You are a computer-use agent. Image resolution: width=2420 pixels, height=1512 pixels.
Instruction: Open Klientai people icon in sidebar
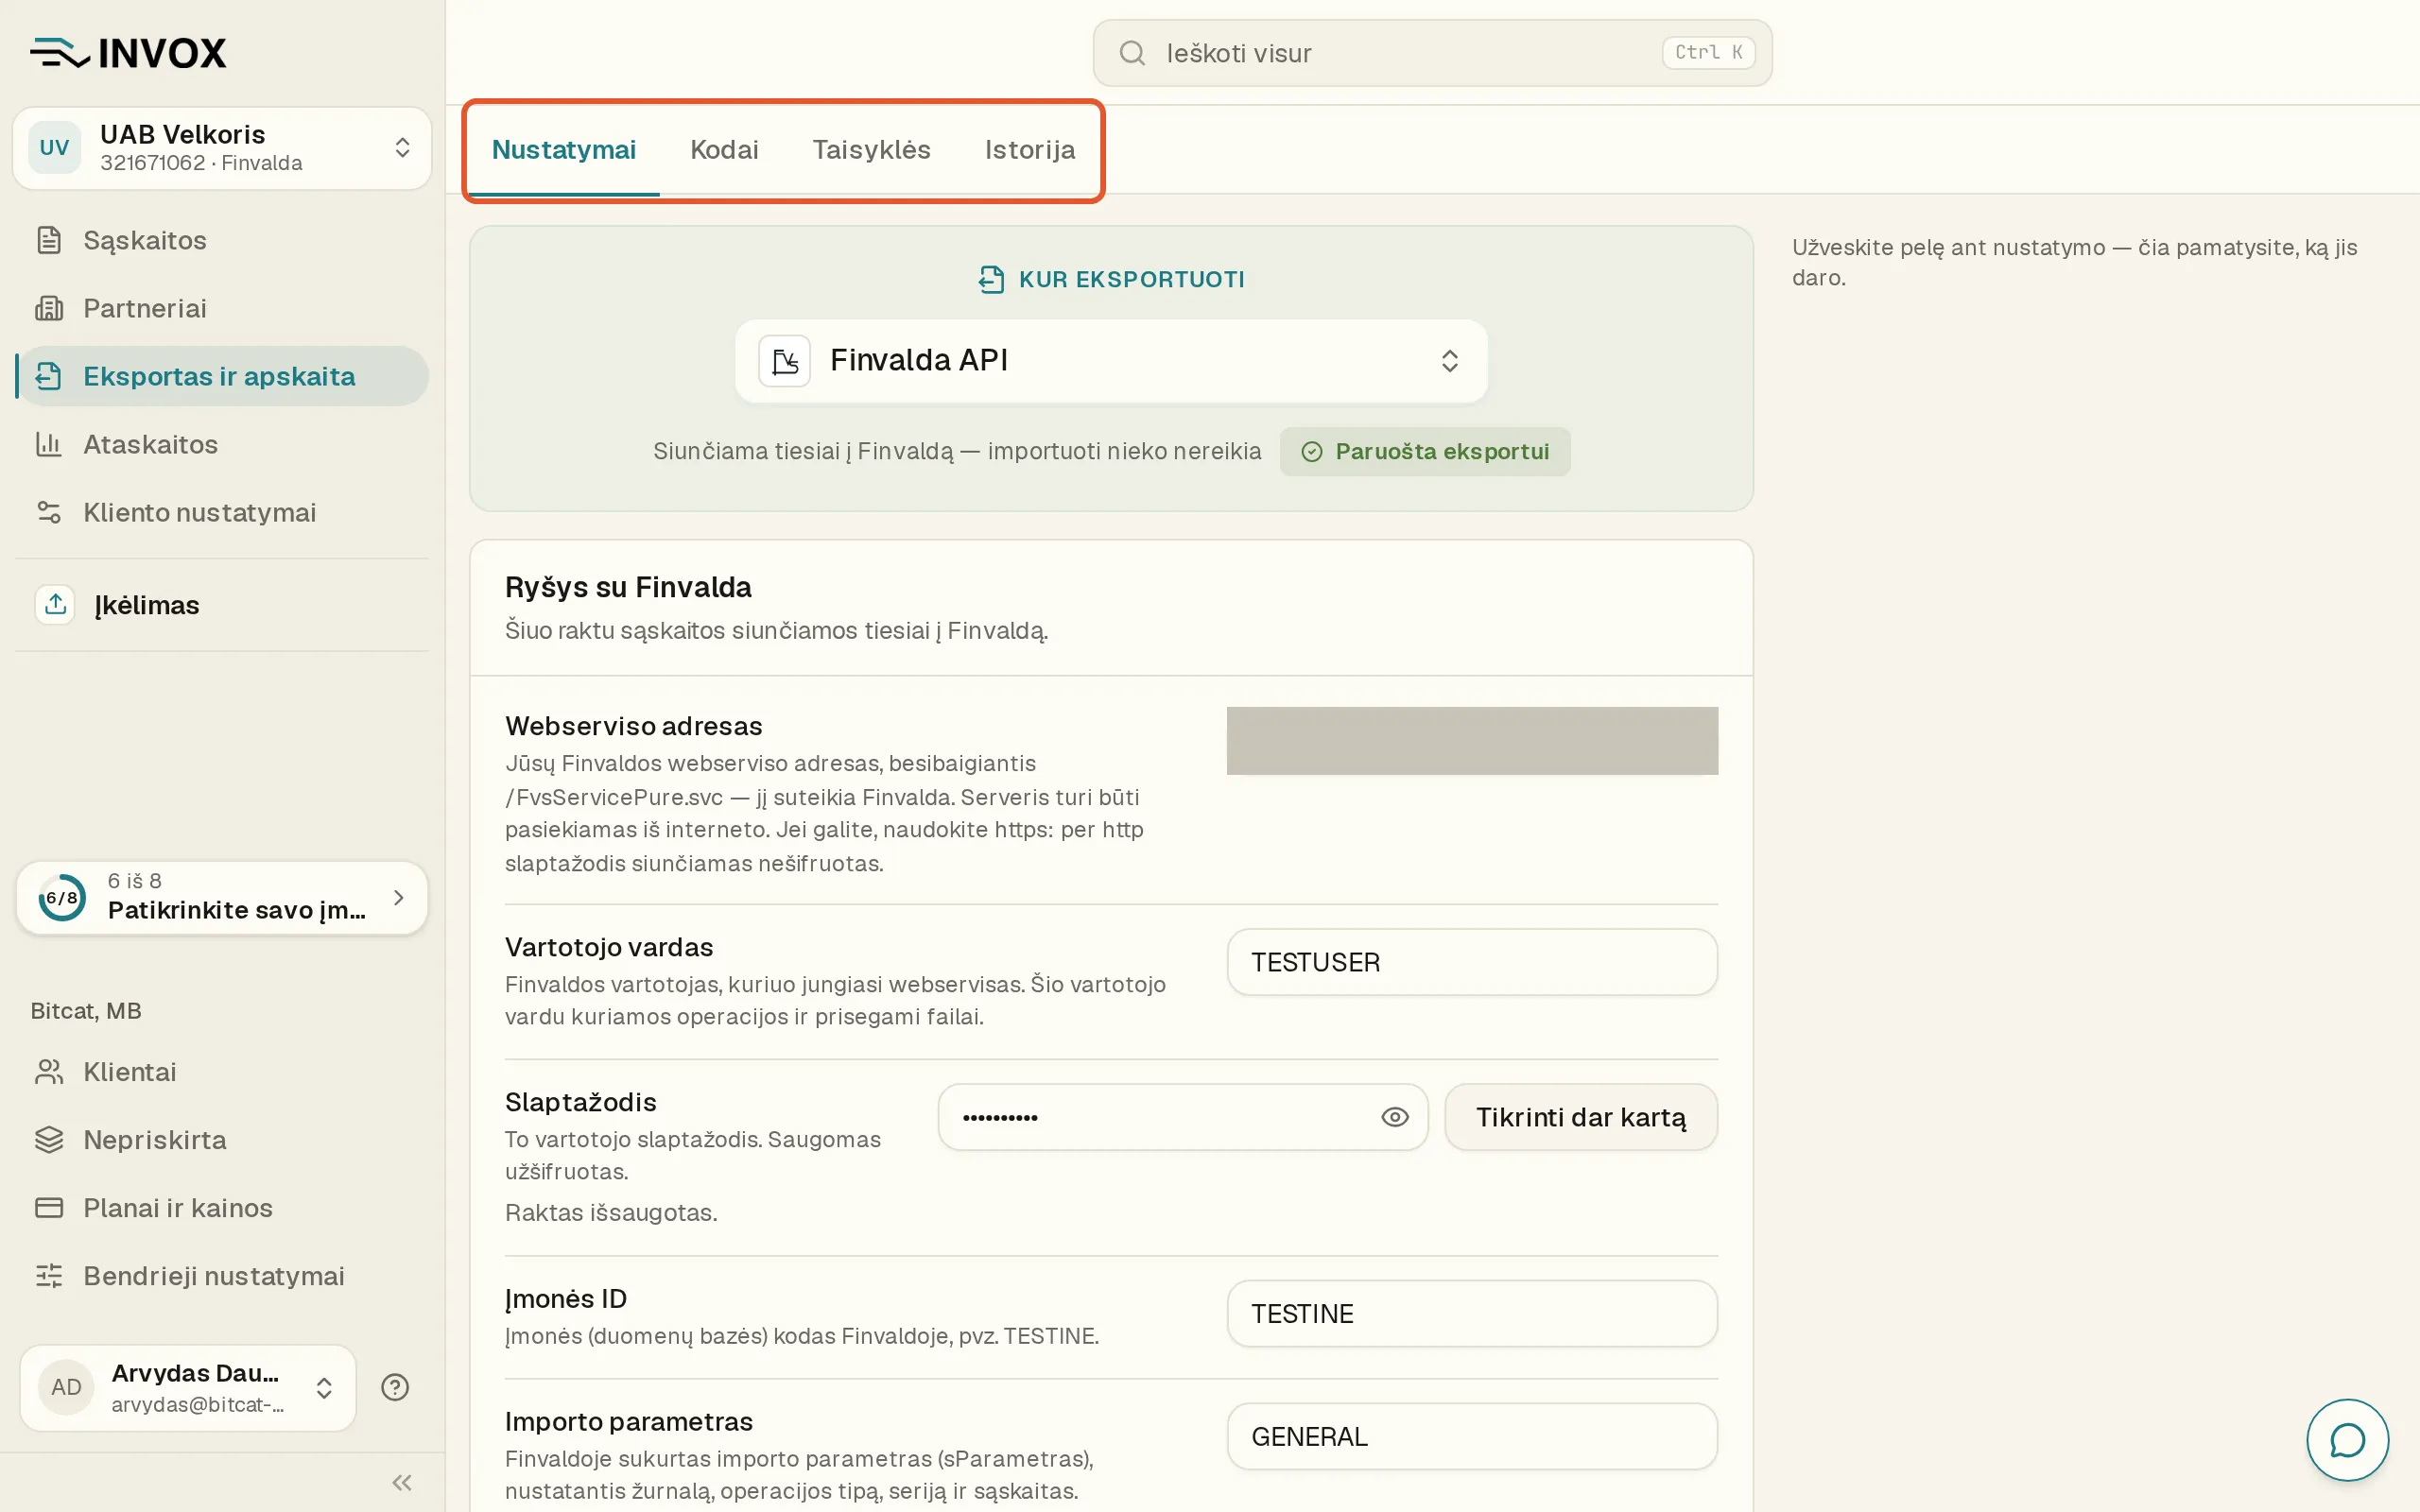point(49,1072)
